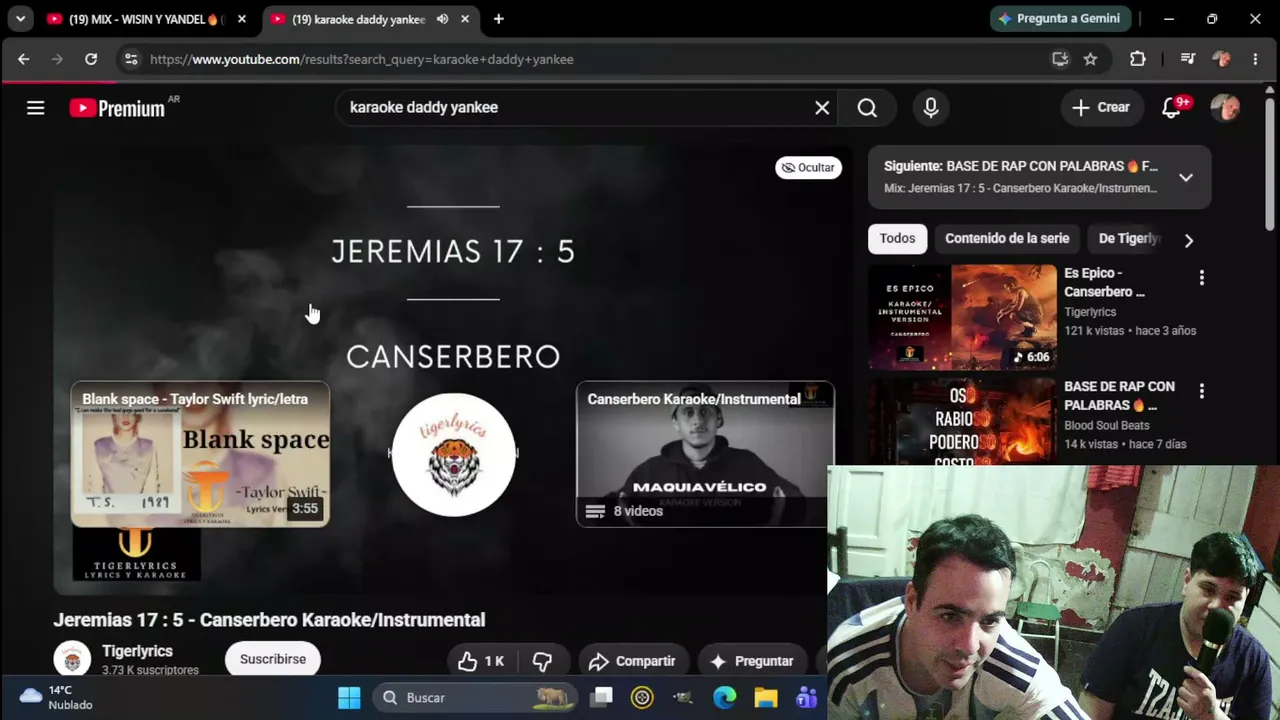The width and height of the screenshot is (1280, 720).
Task: Close the MIX - WISIN Y YANDEL tab
Action: 241,19
